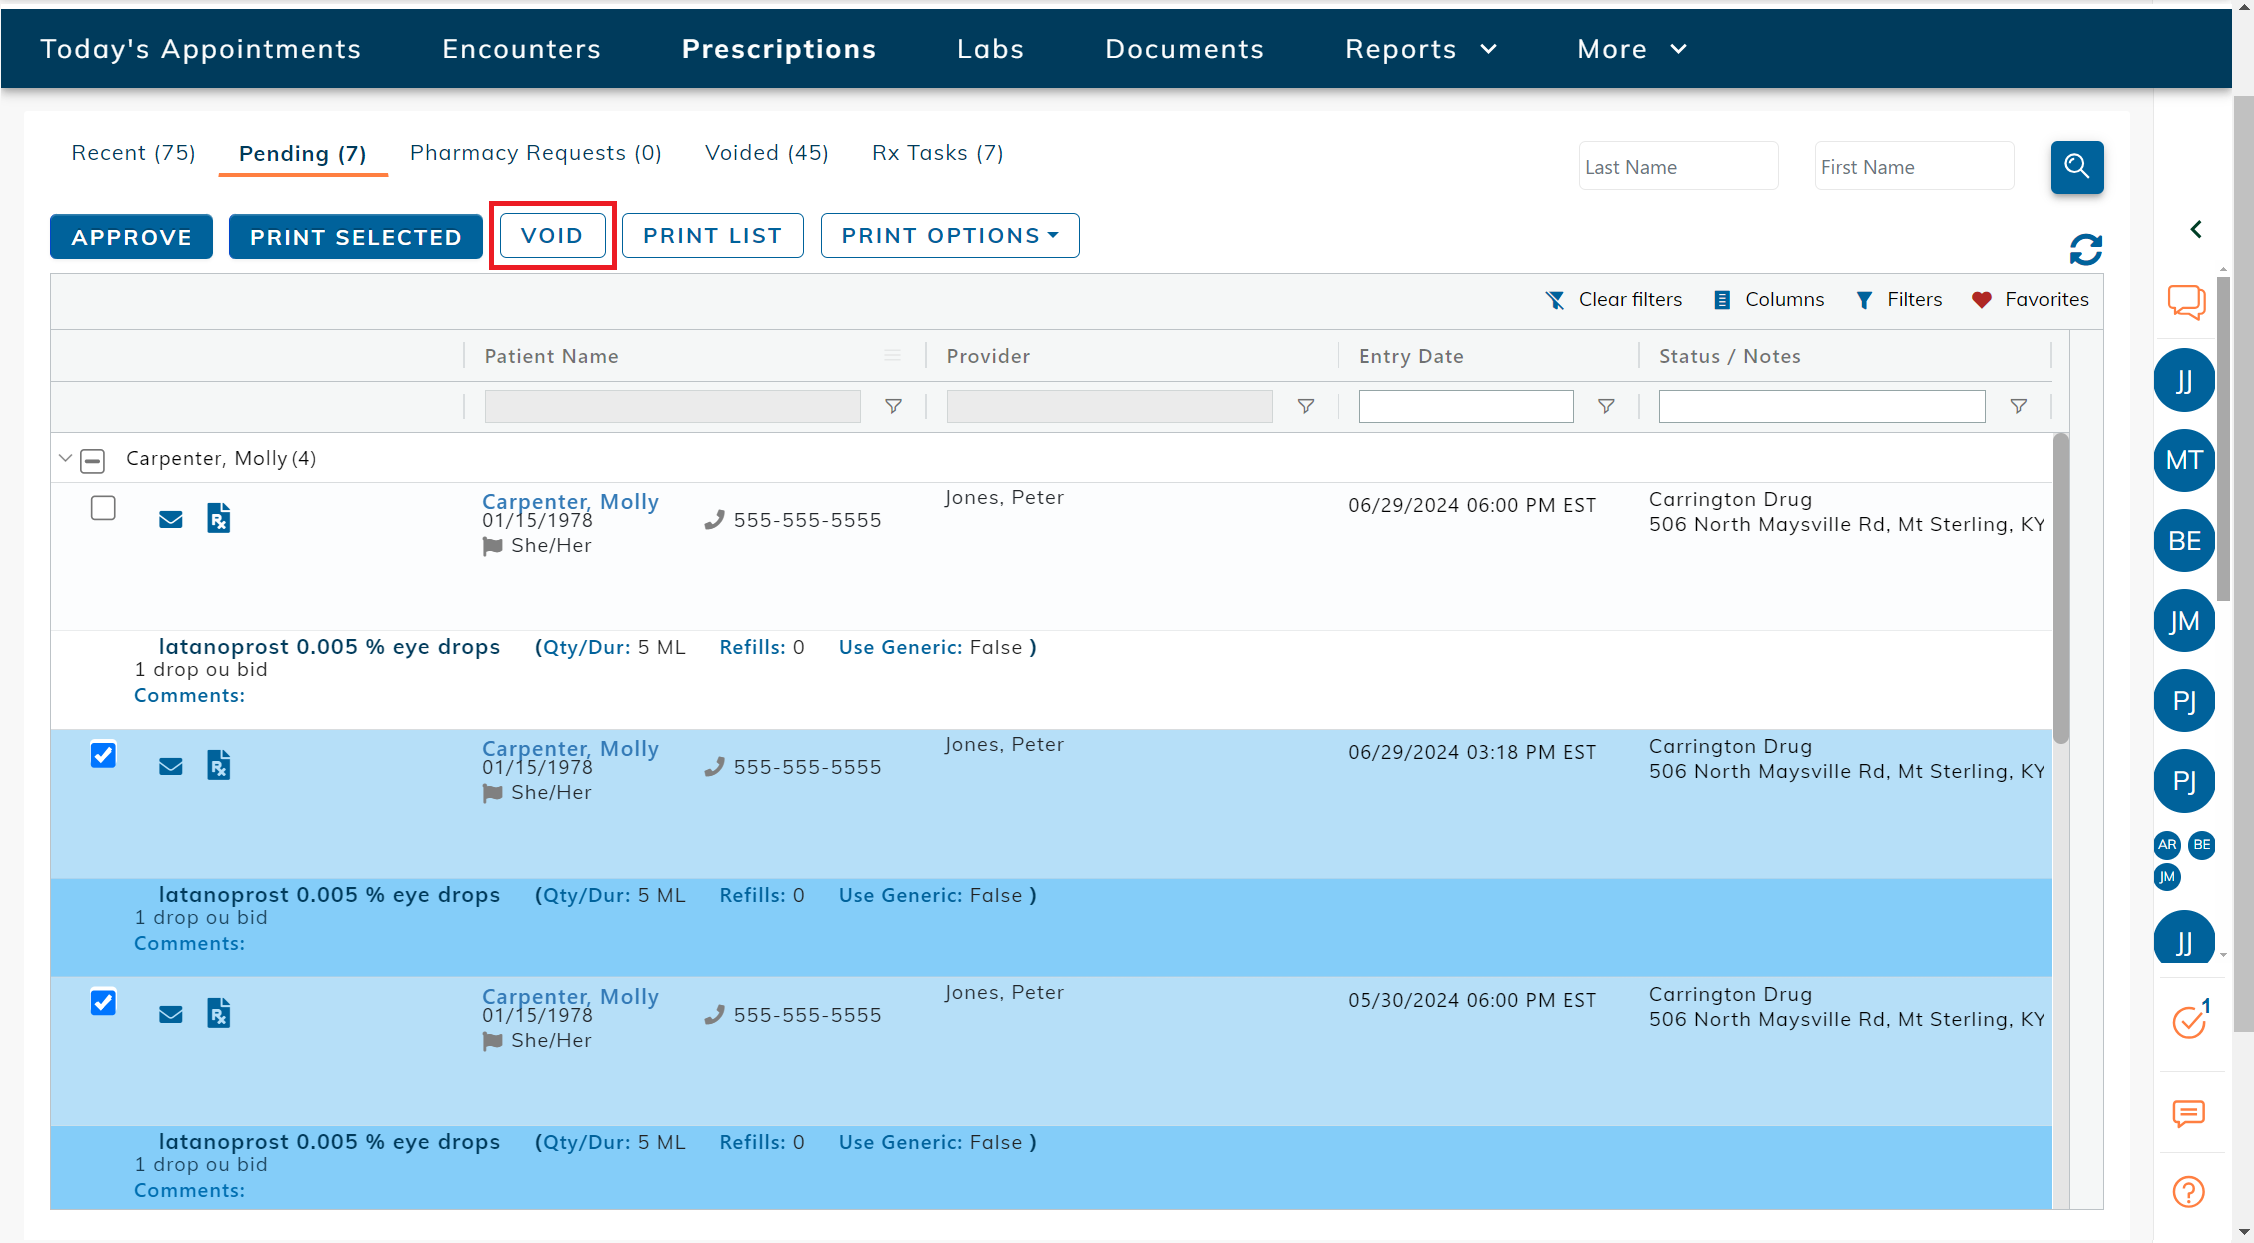Open Status / Notes filter funnel
The height and width of the screenshot is (1243, 2254).
coord(2019,406)
